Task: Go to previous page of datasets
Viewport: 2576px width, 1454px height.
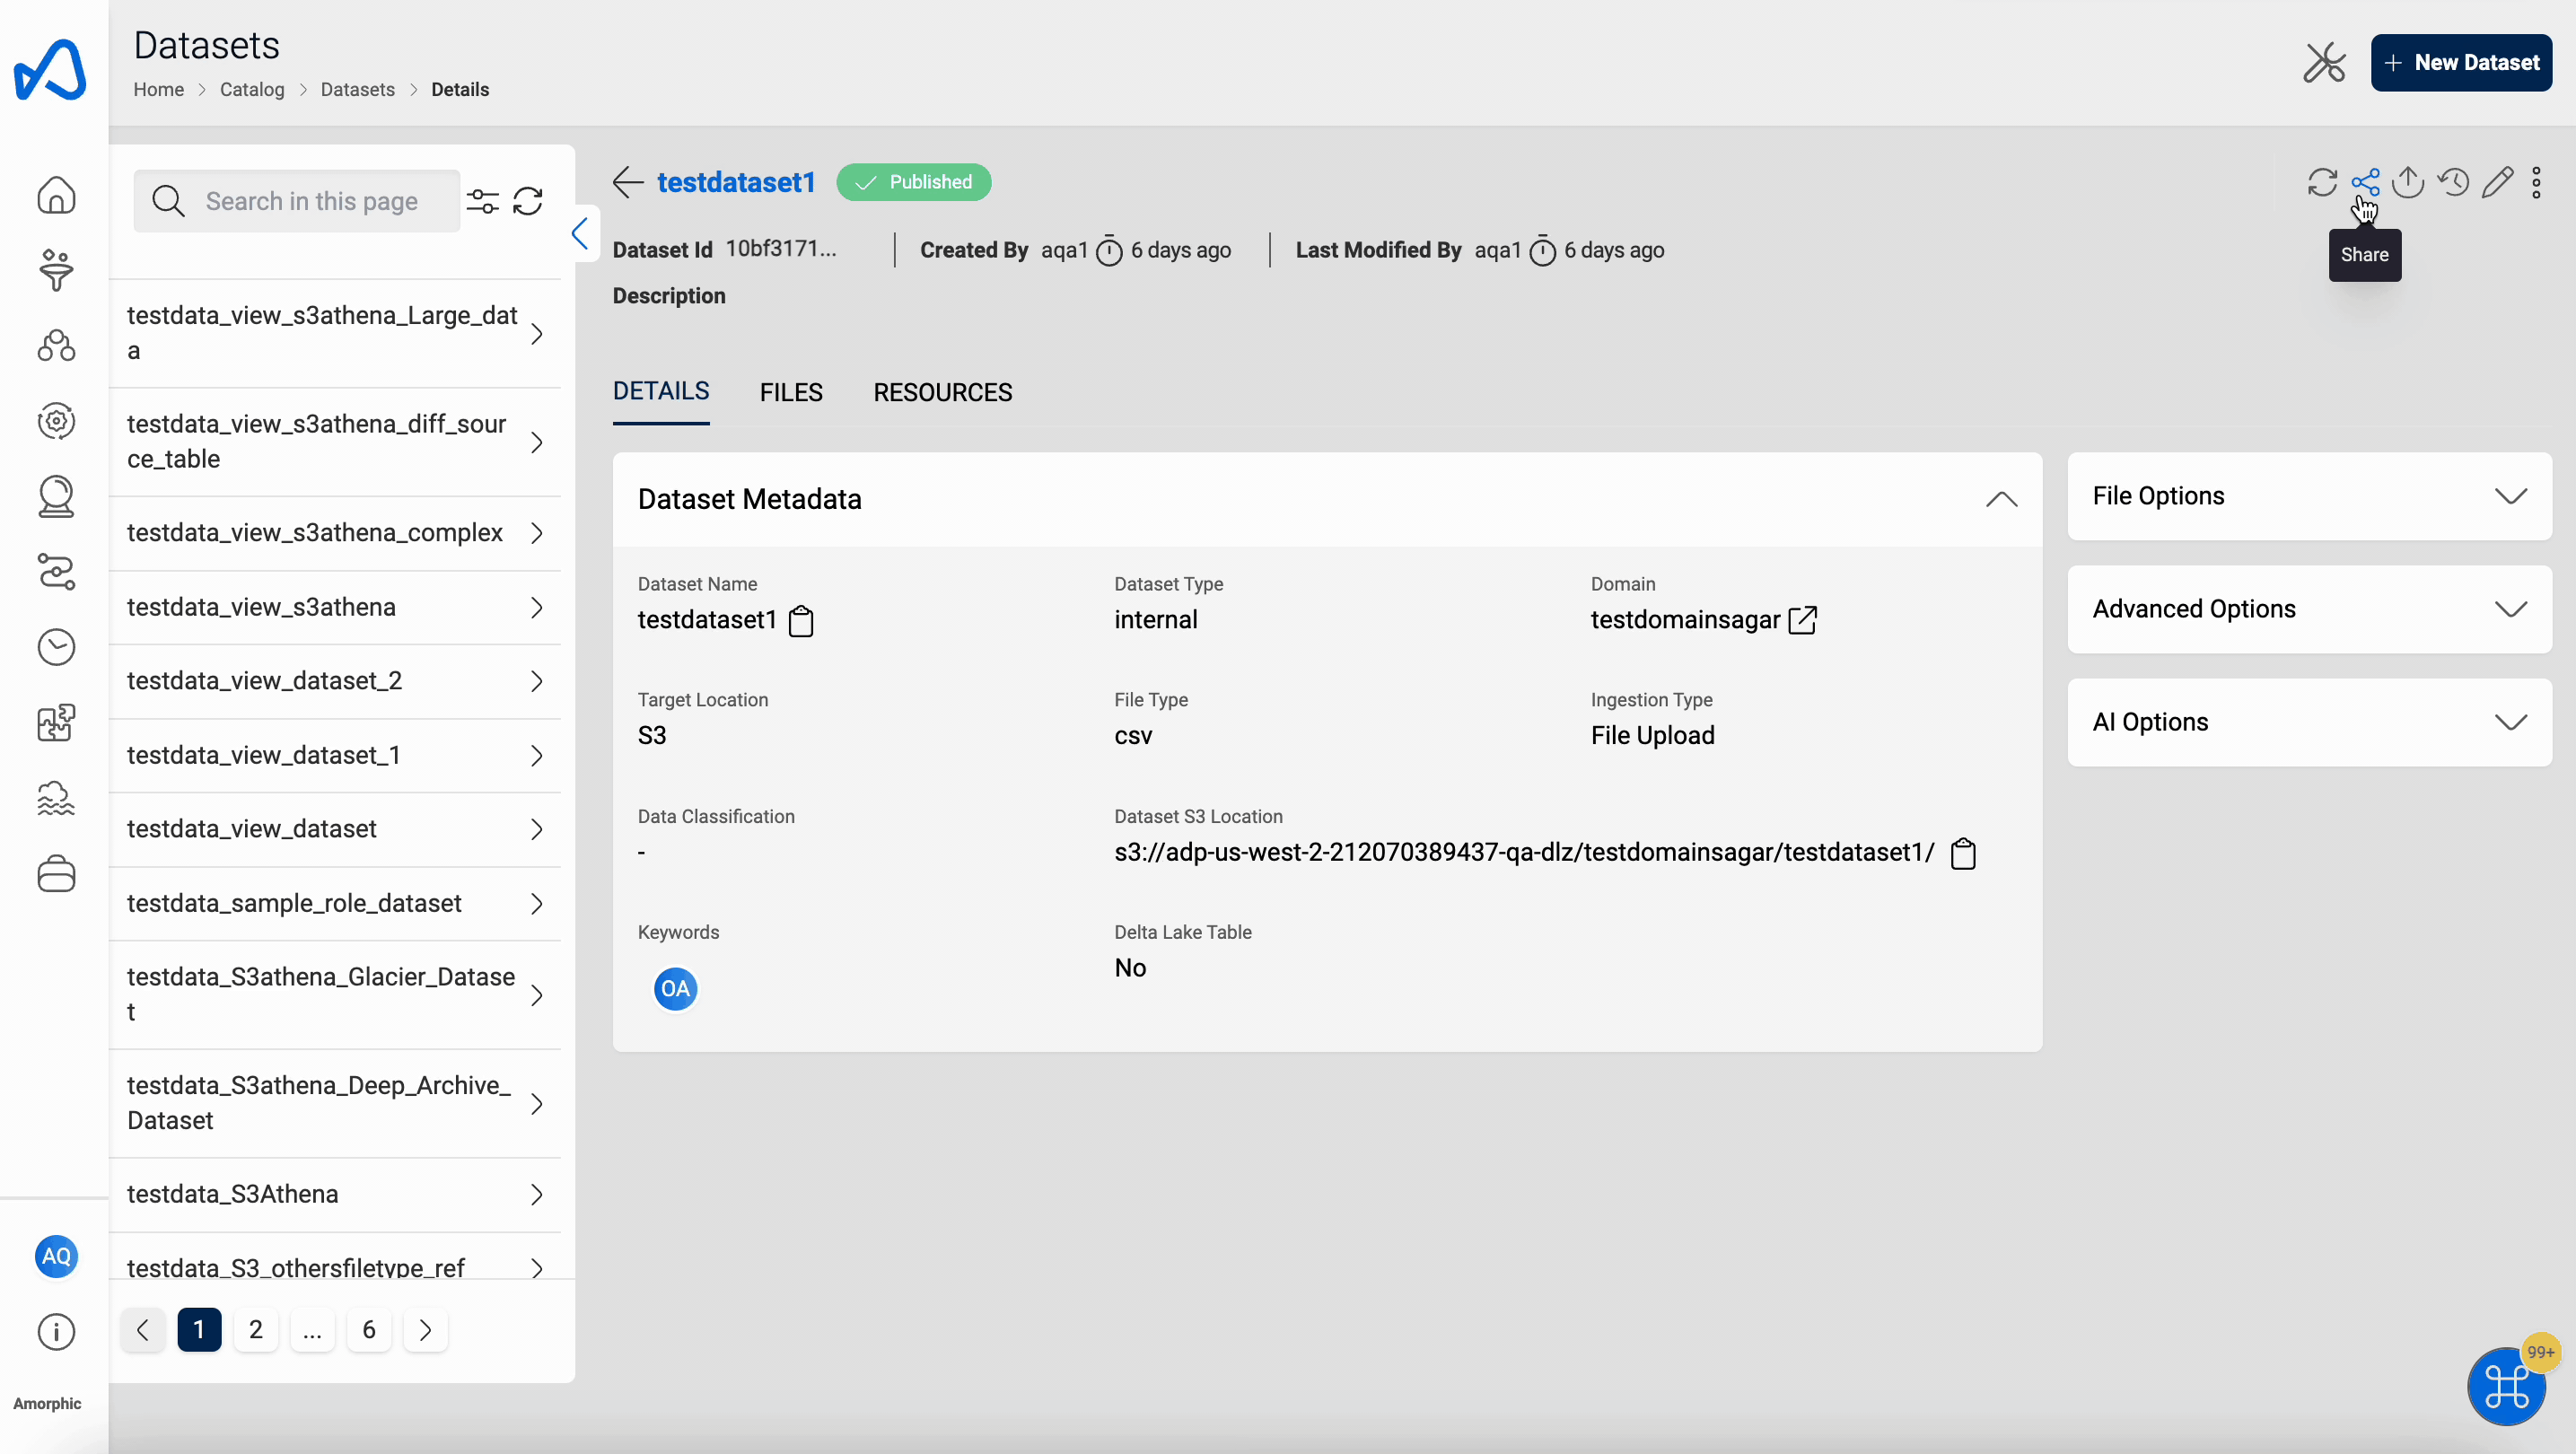Action: point(143,1330)
